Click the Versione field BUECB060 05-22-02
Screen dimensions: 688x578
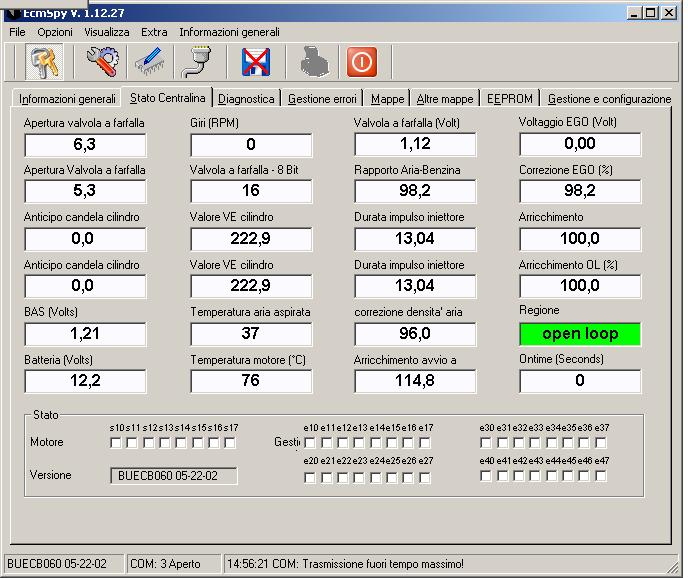point(174,476)
